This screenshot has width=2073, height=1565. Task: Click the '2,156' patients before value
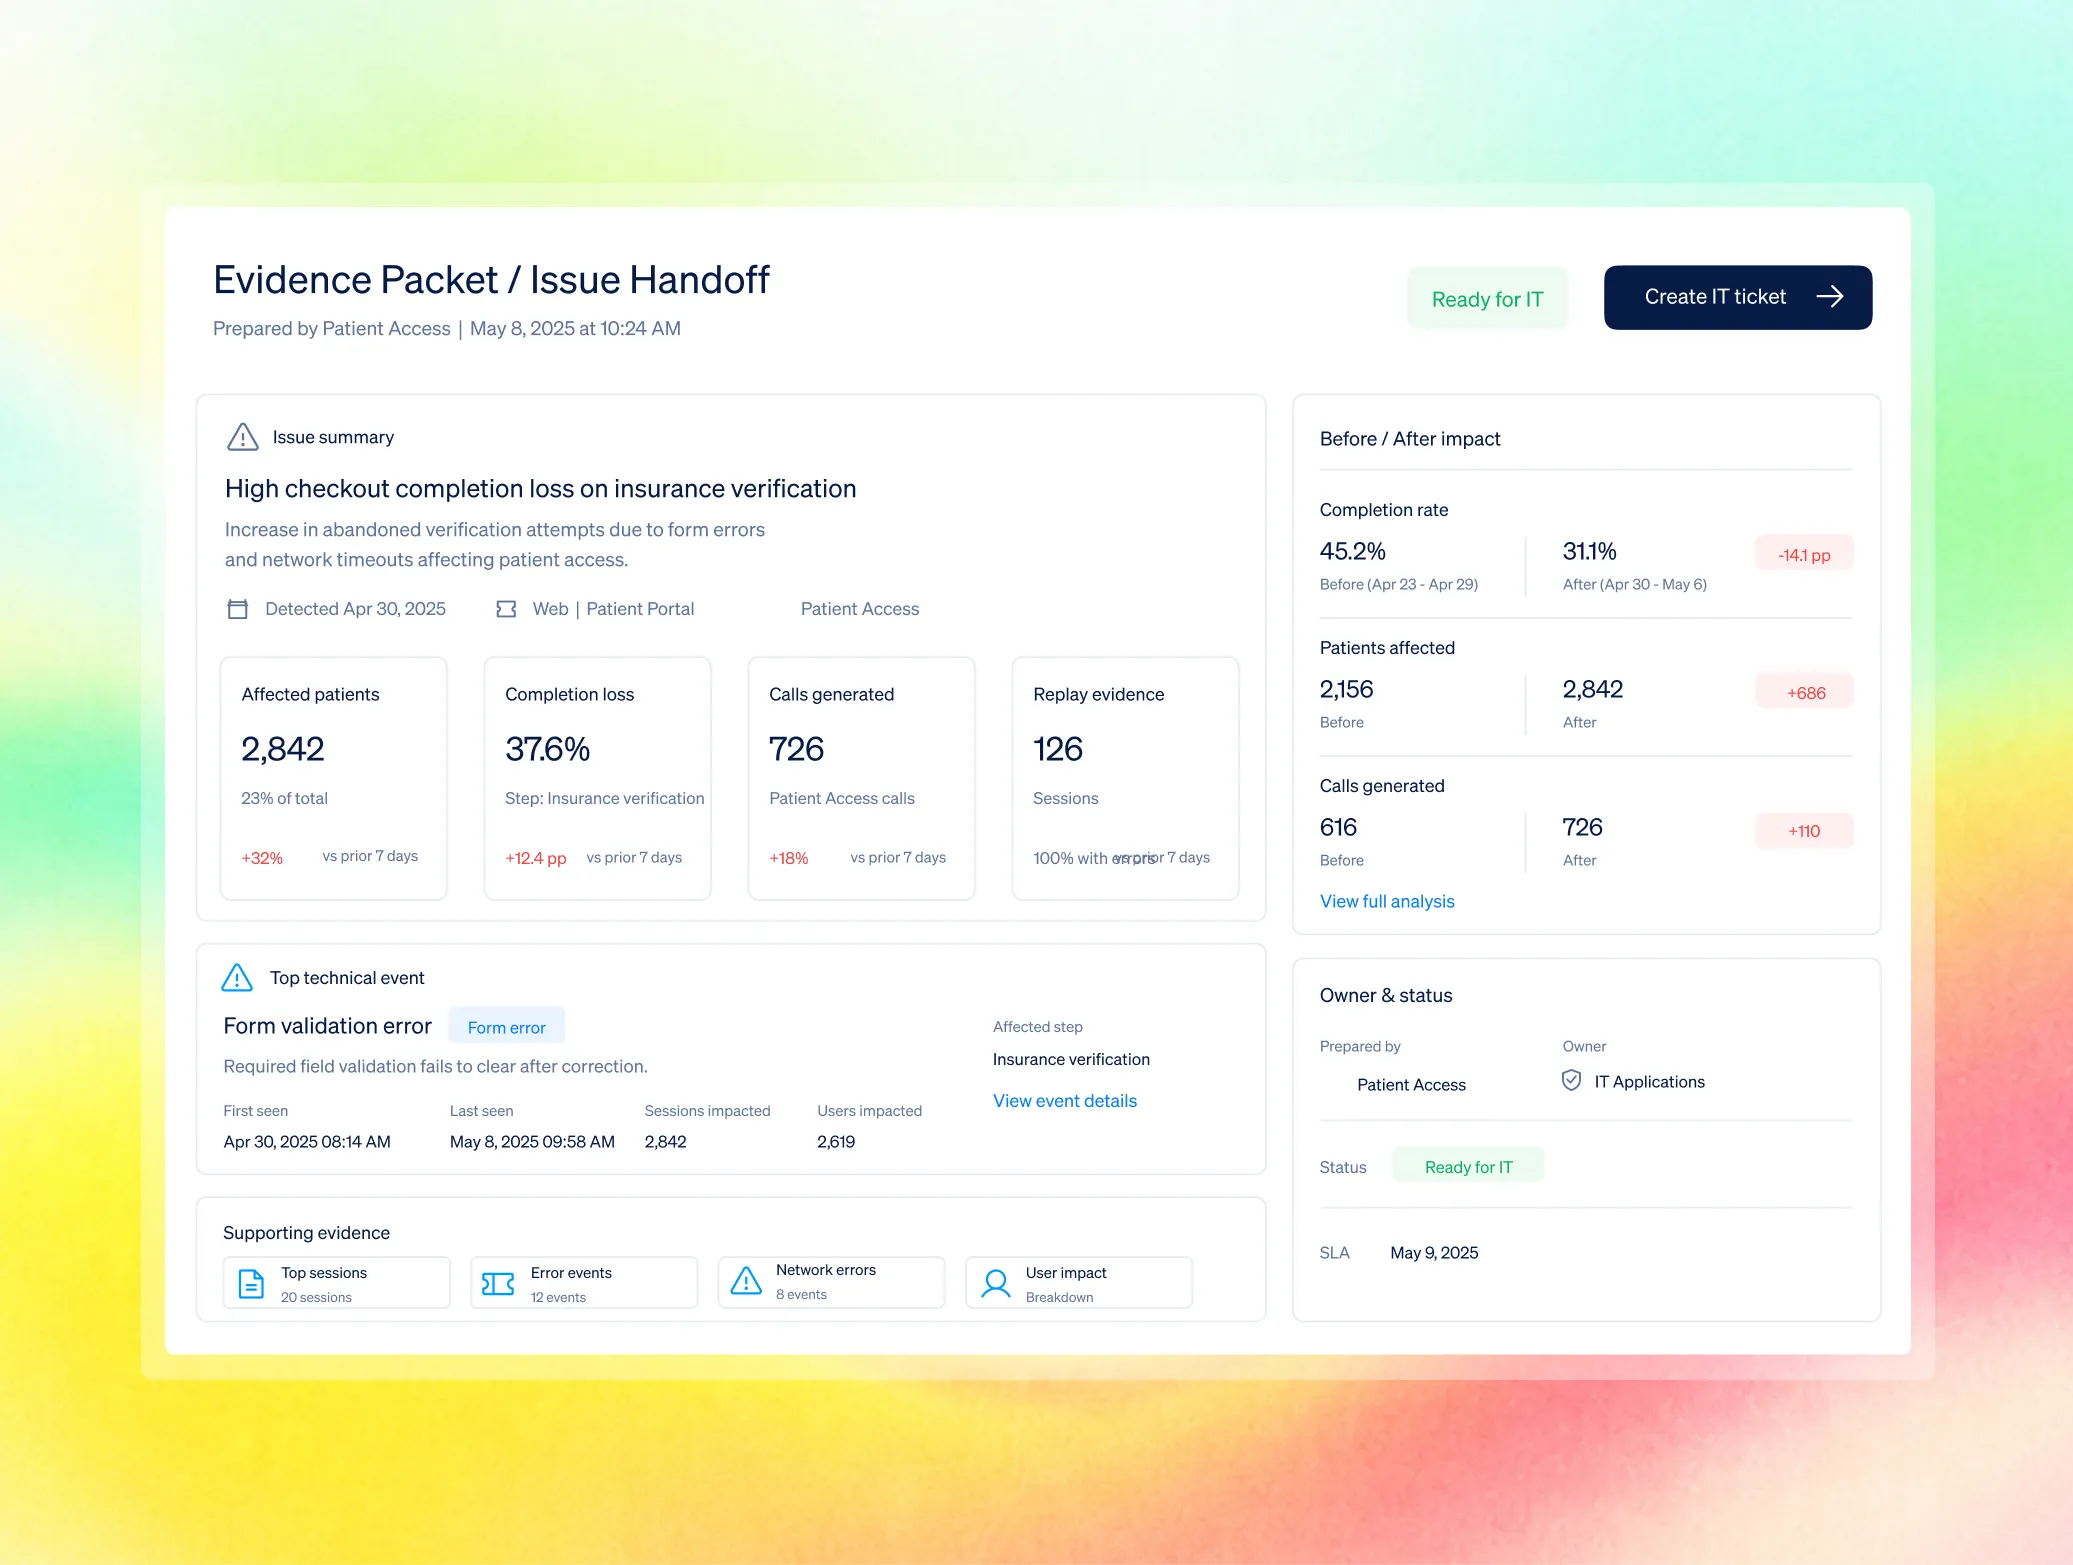1346,690
